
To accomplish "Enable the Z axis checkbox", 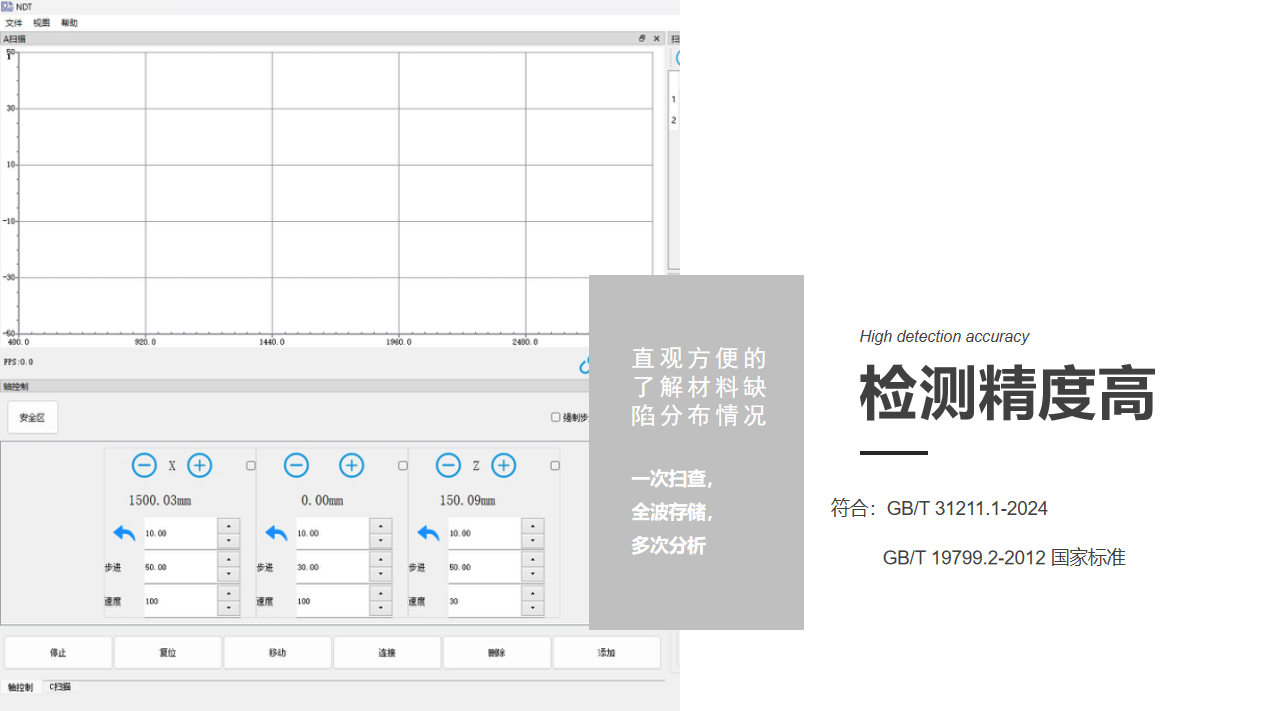I will [x=555, y=466].
